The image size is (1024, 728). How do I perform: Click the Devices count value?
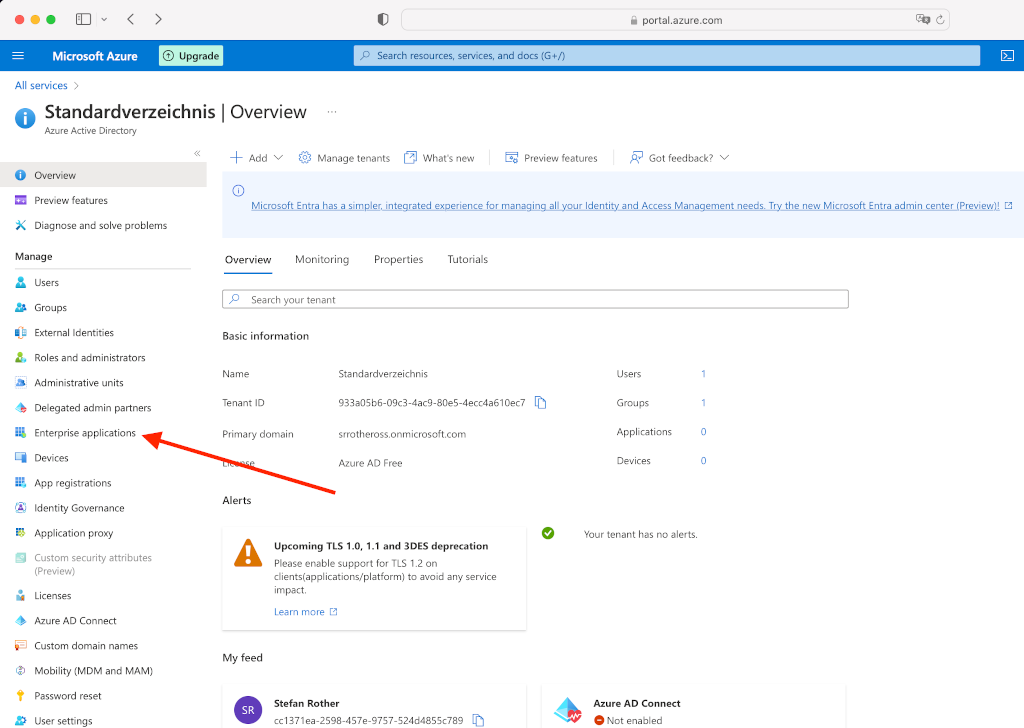click(703, 460)
